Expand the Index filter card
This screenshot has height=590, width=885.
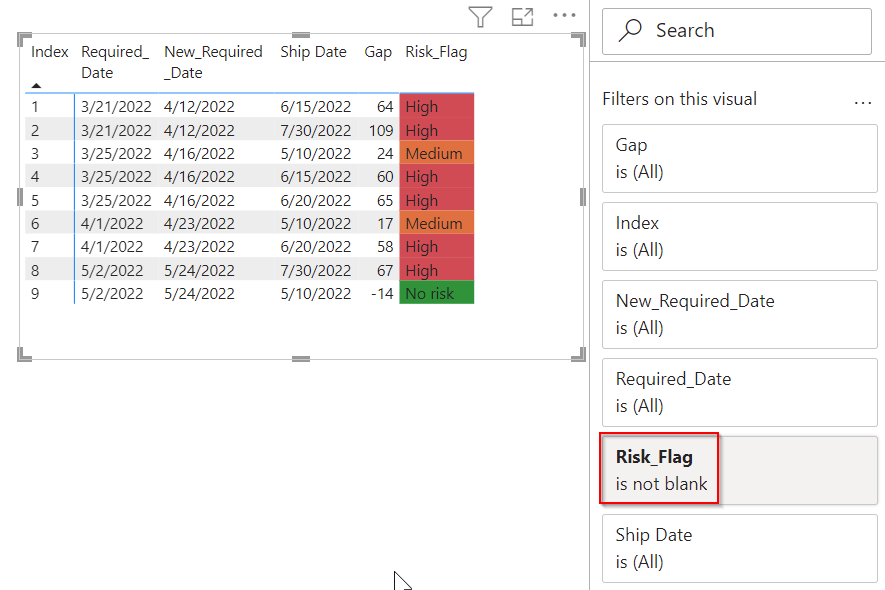click(x=739, y=237)
